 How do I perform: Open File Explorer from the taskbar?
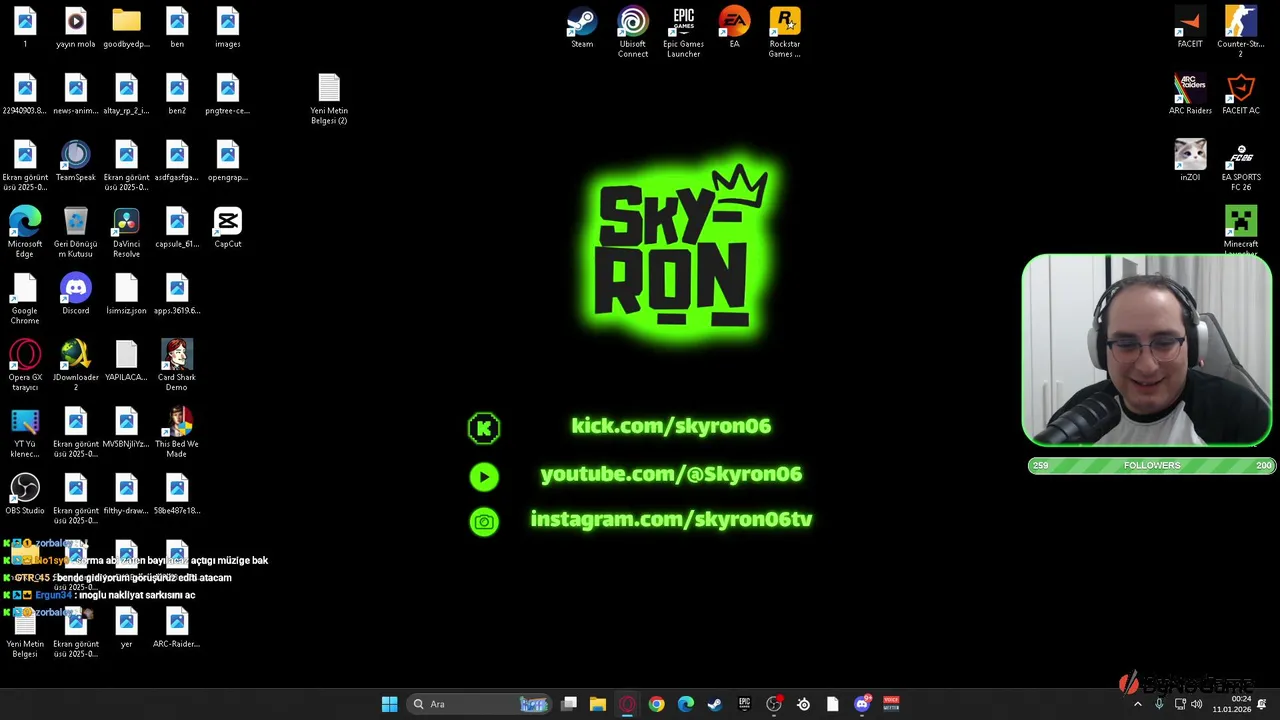pos(598,704)
